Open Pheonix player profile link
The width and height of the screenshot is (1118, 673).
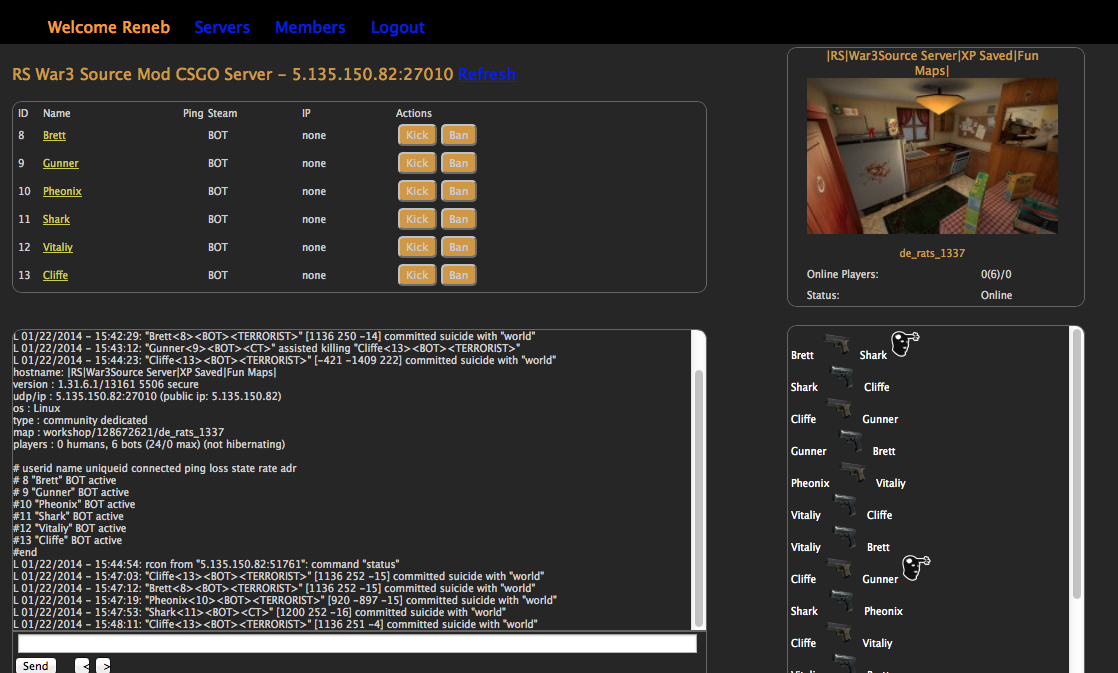62,191
